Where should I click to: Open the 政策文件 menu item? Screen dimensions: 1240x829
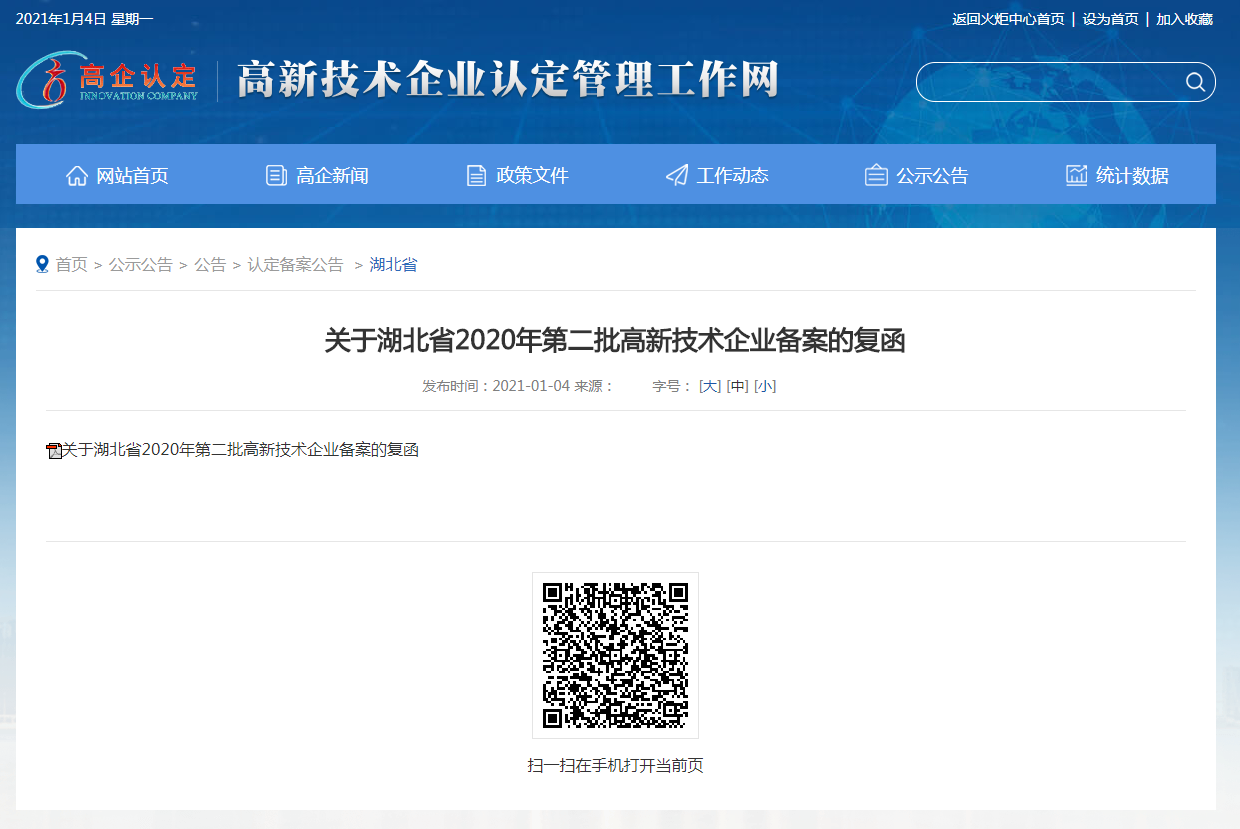532,176
